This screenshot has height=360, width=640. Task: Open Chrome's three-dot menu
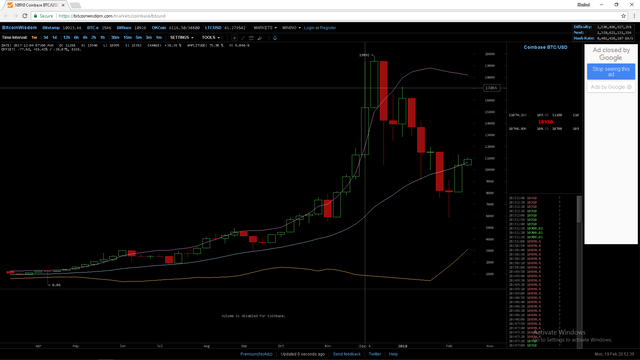tap(634, 16)
